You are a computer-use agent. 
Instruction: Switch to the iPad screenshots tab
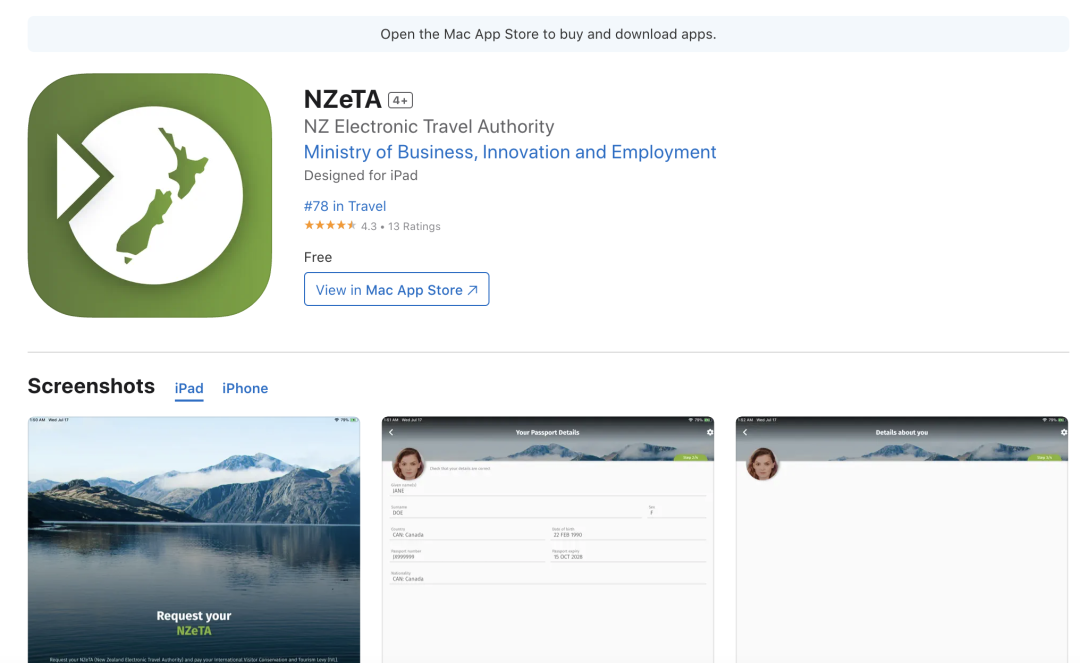189,388
